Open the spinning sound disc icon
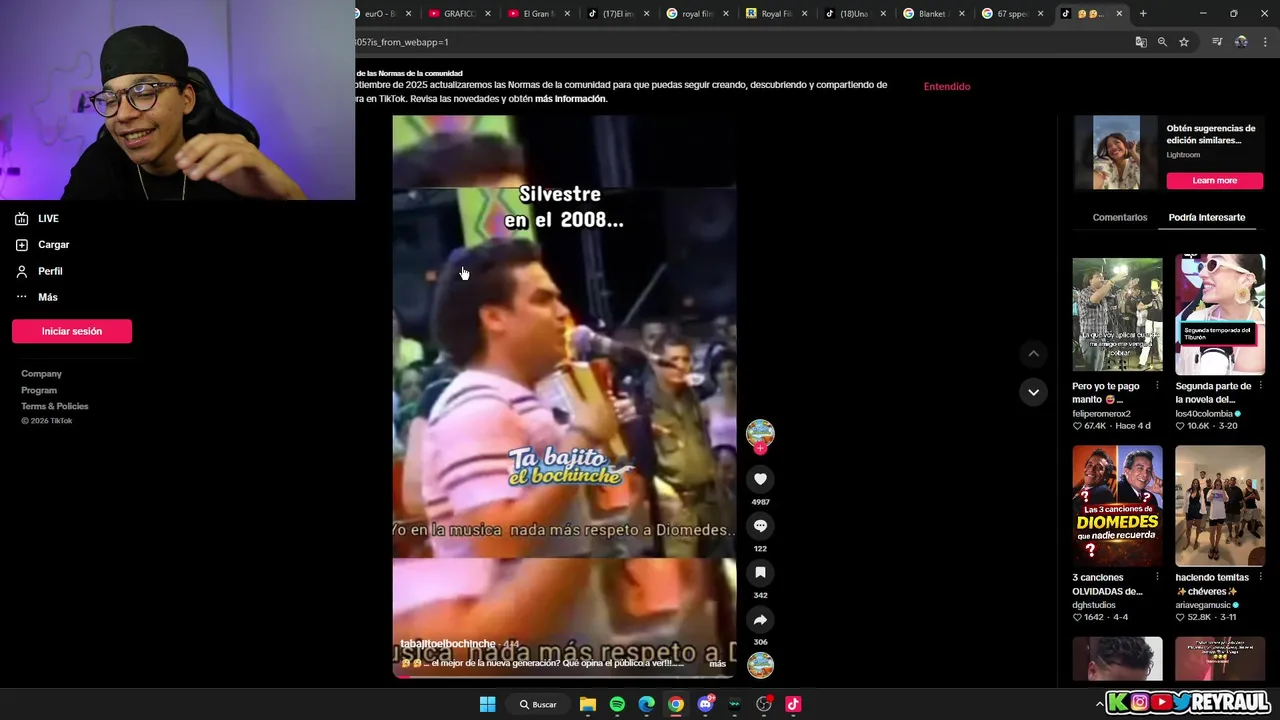This screenshot has width=1280, height=720. [x=760, y=665]
